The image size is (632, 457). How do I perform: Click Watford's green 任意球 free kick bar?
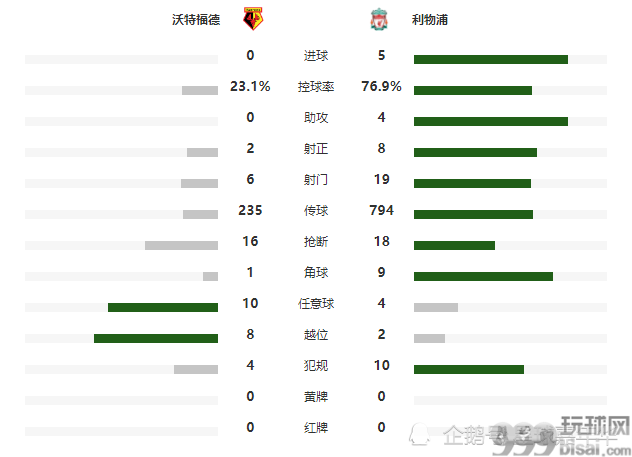163,307
